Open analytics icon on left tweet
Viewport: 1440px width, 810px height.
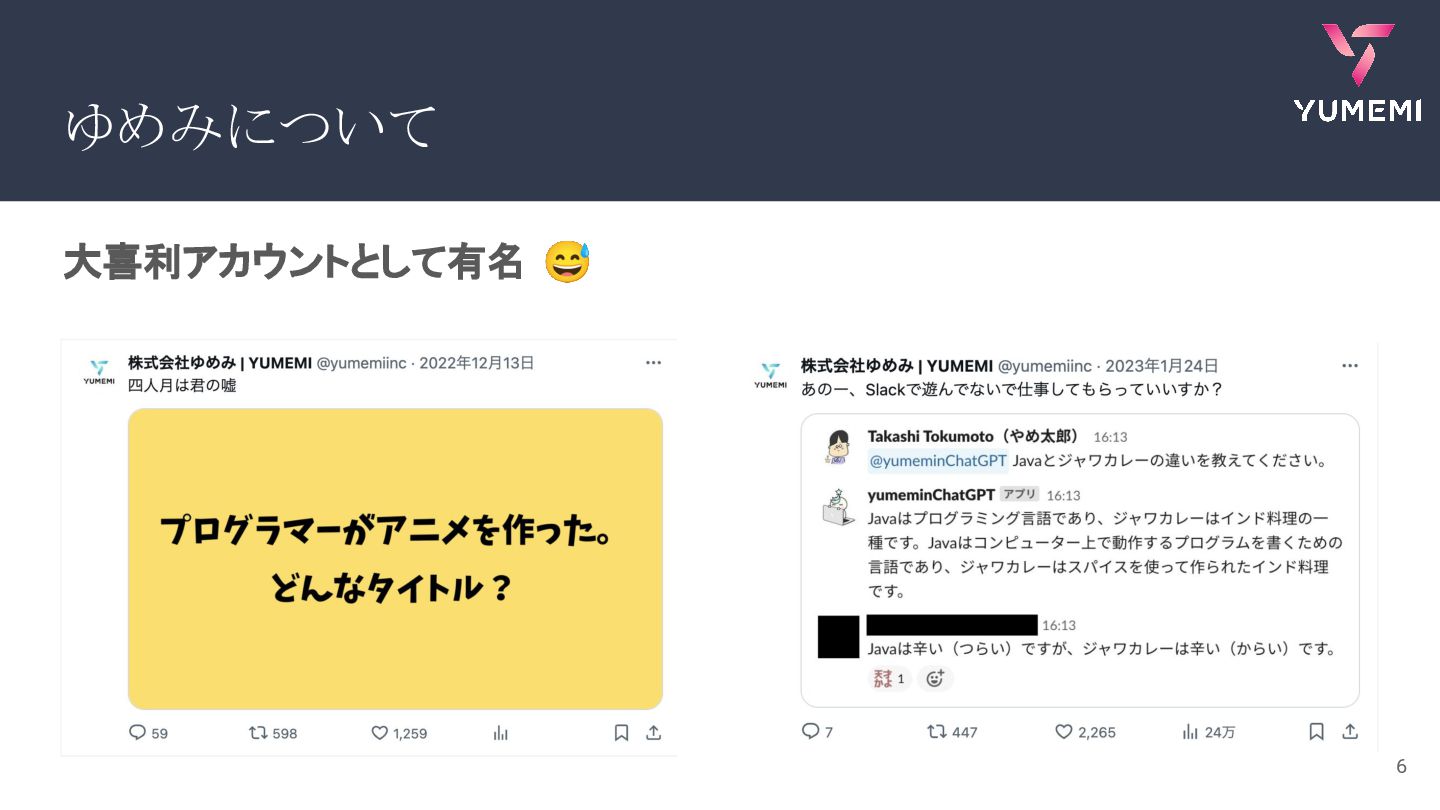pyautogui.click(x=500, y=732)
